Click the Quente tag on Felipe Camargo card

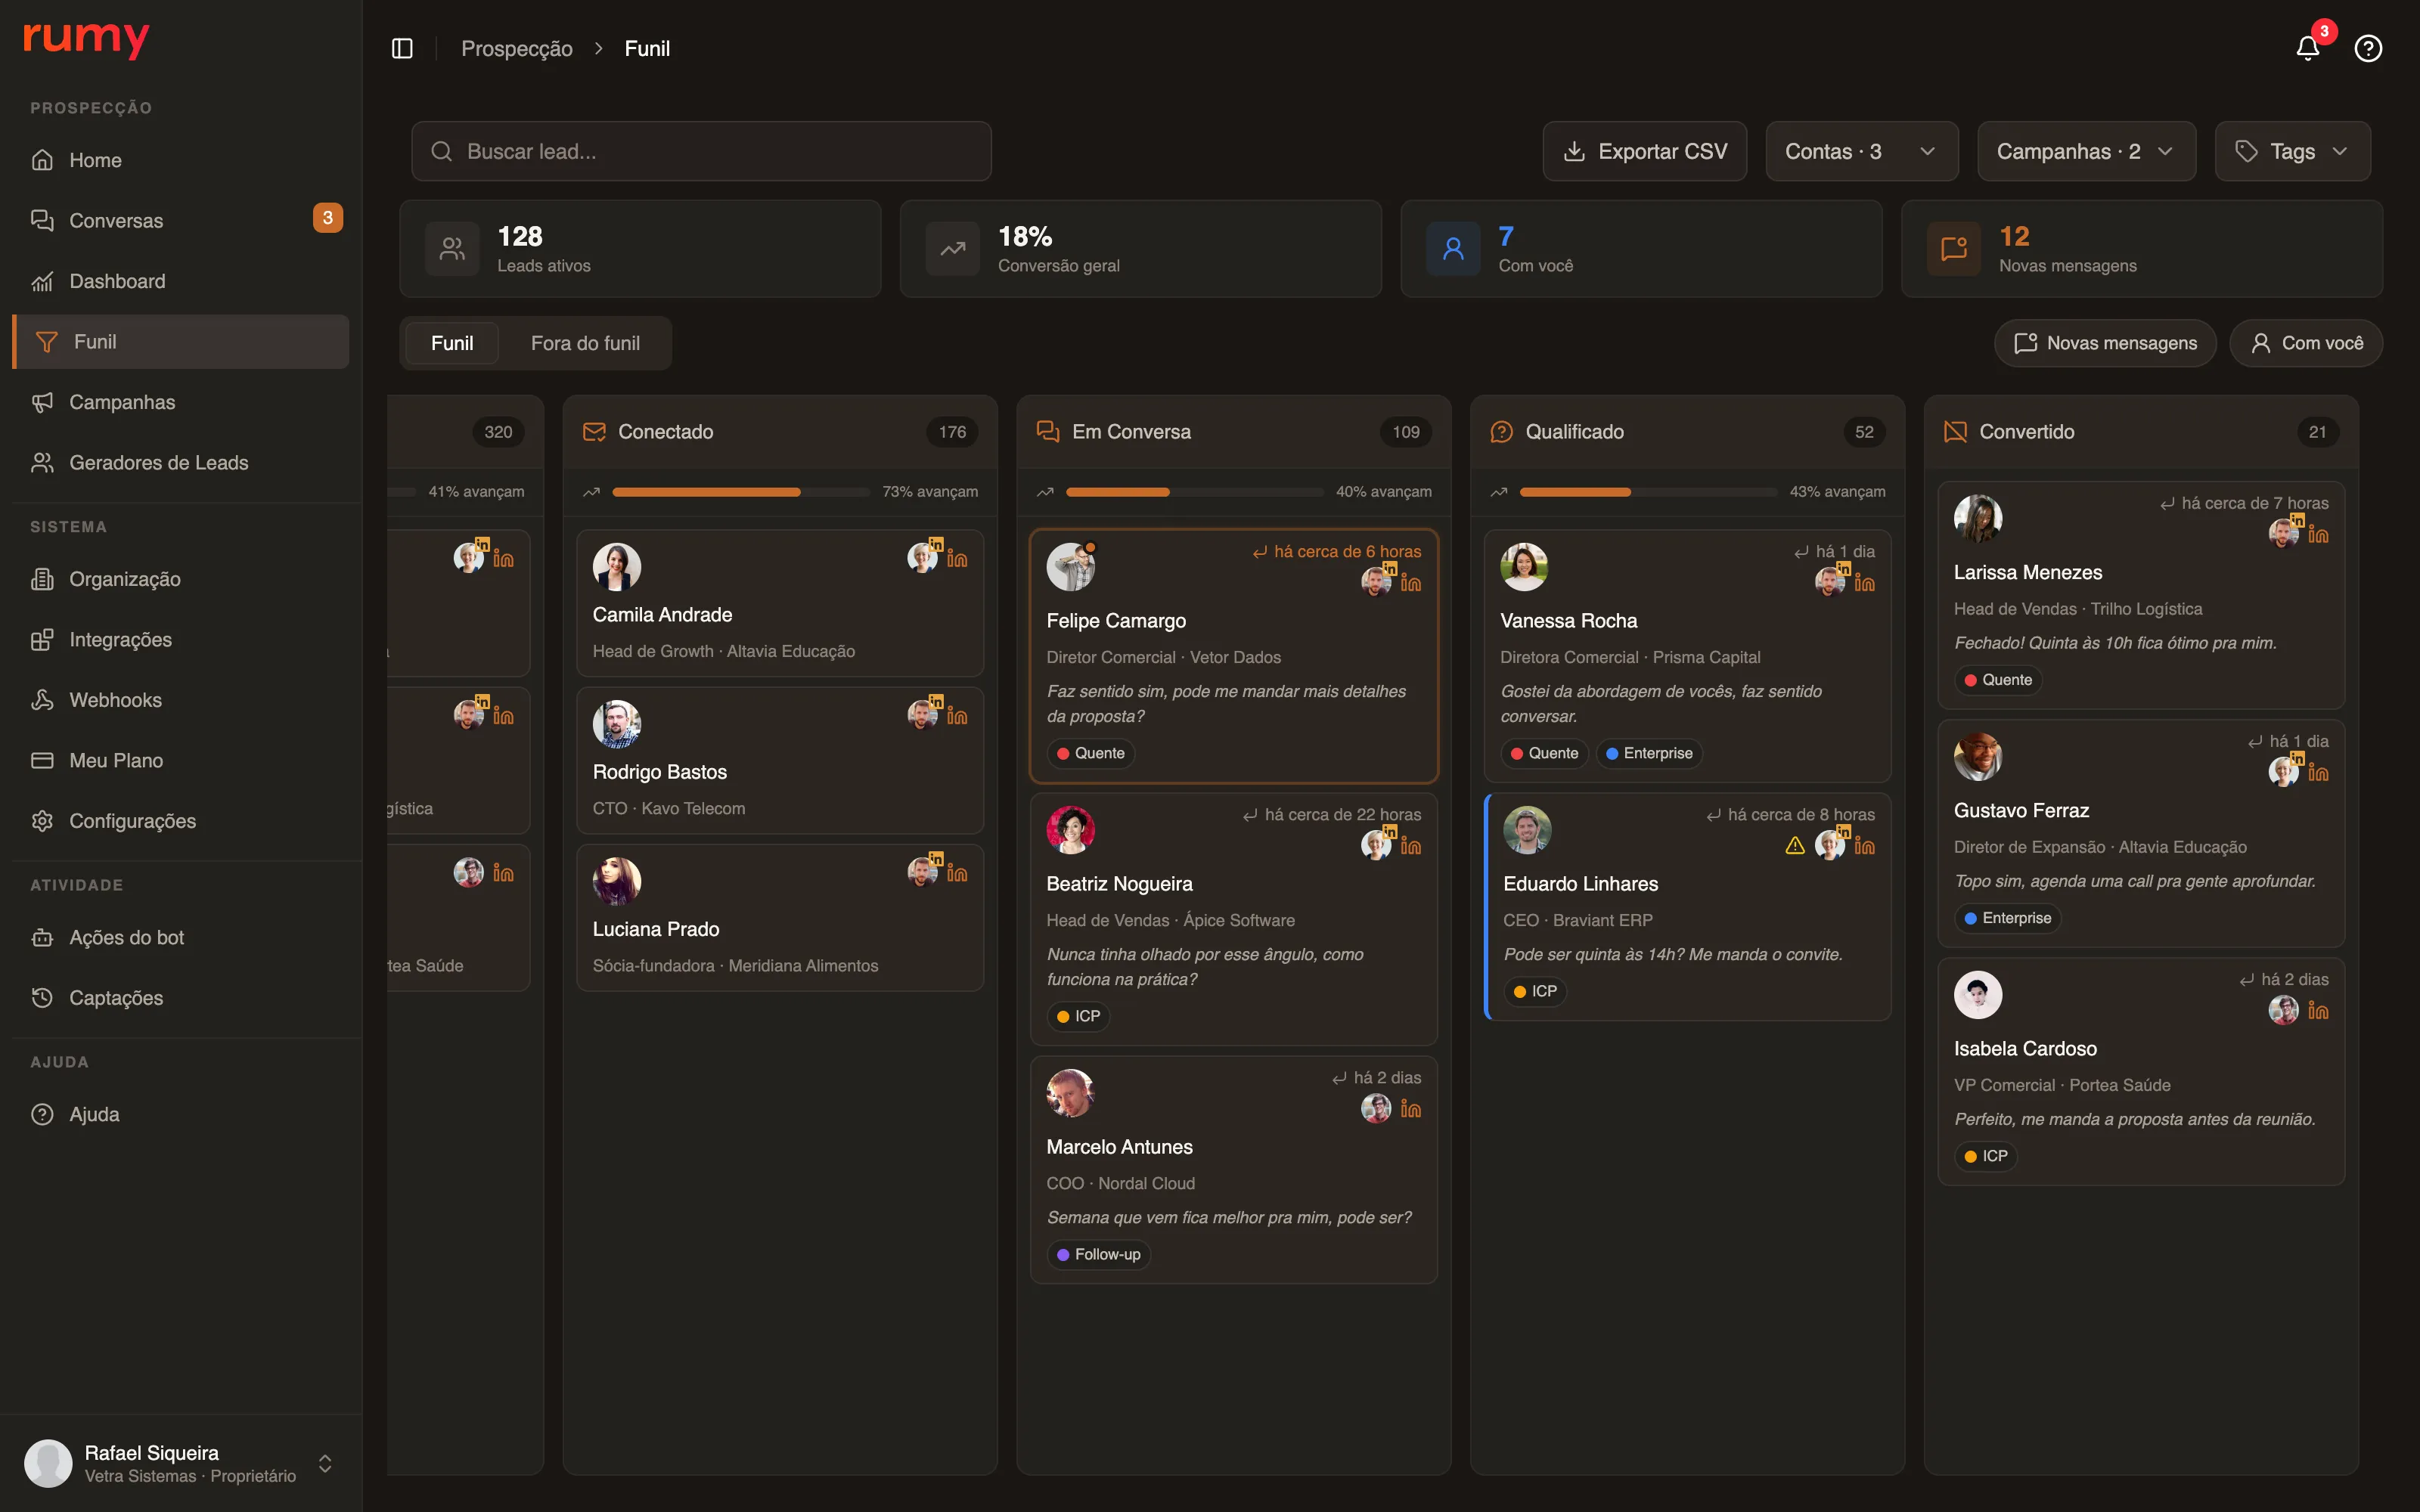pos(1090,753)
